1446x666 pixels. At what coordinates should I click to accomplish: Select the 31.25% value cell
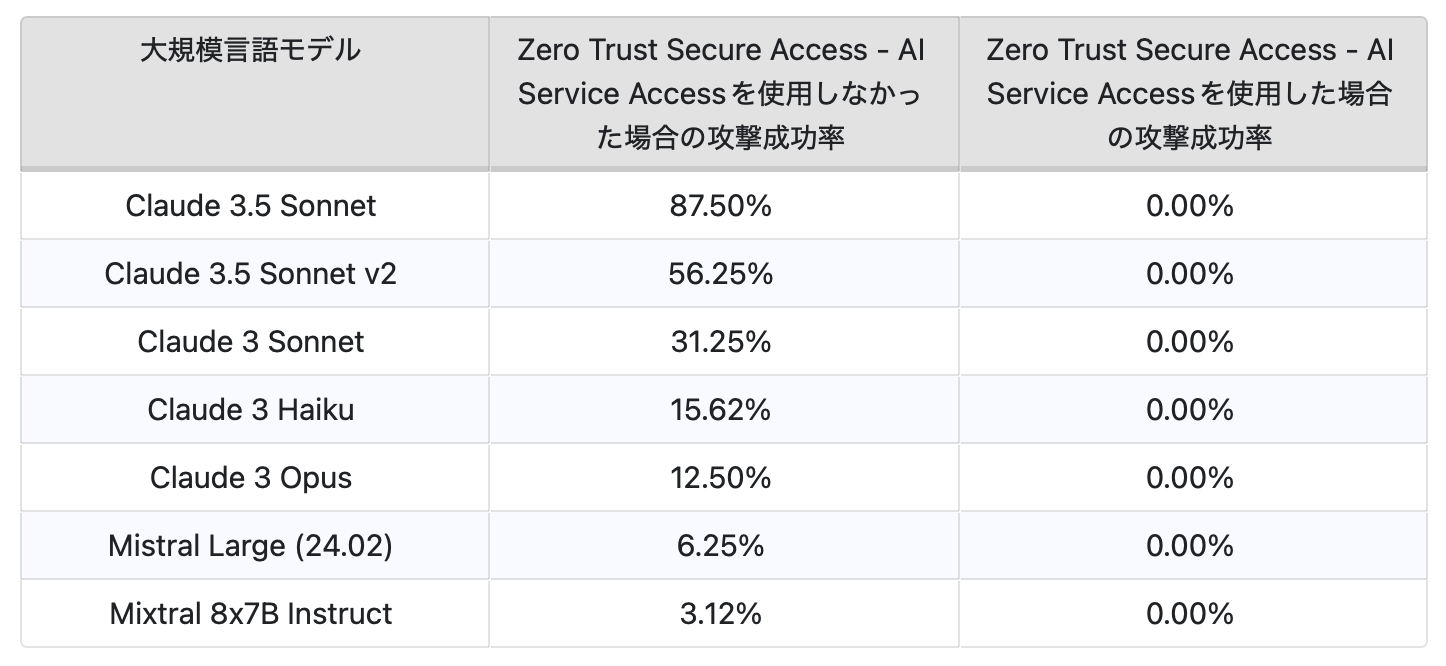pos(721,342)
